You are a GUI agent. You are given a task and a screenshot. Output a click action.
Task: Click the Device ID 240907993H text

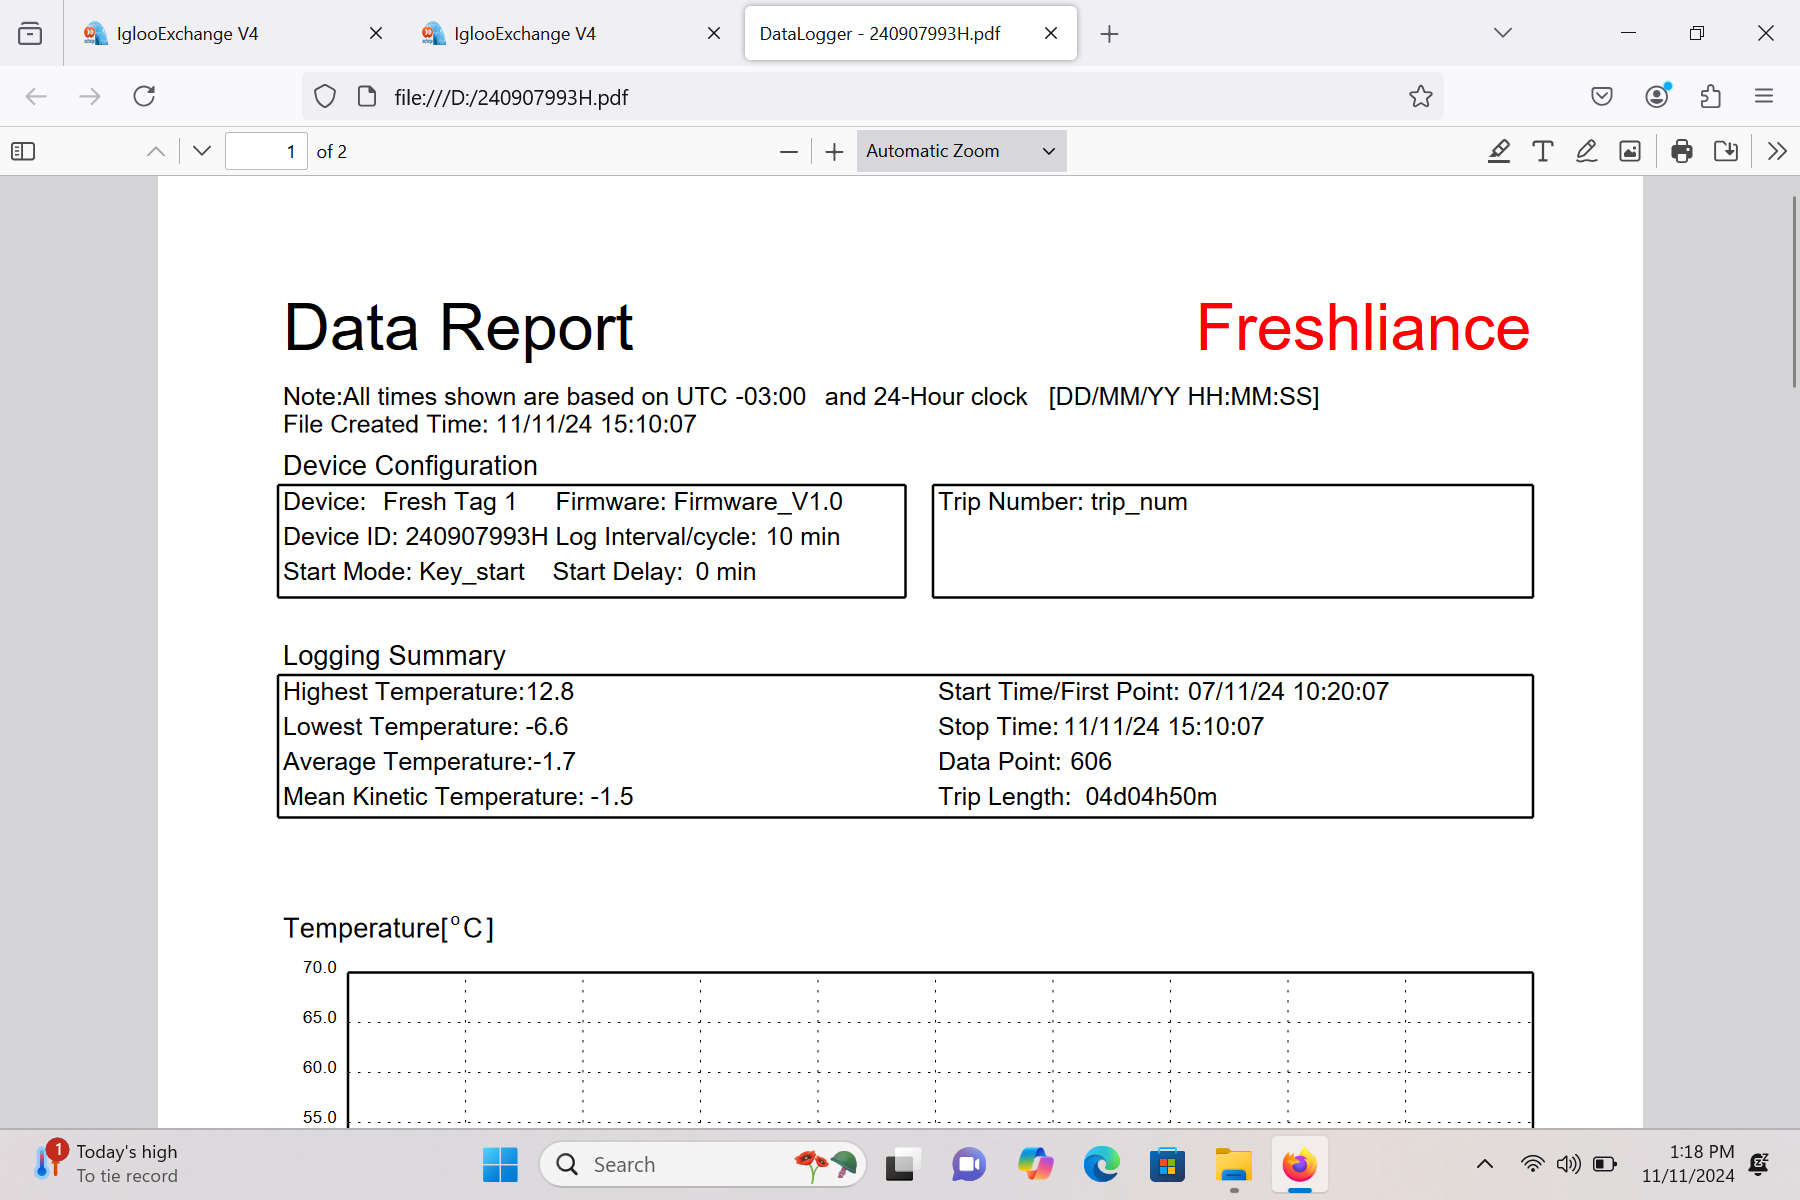[416, 537]
